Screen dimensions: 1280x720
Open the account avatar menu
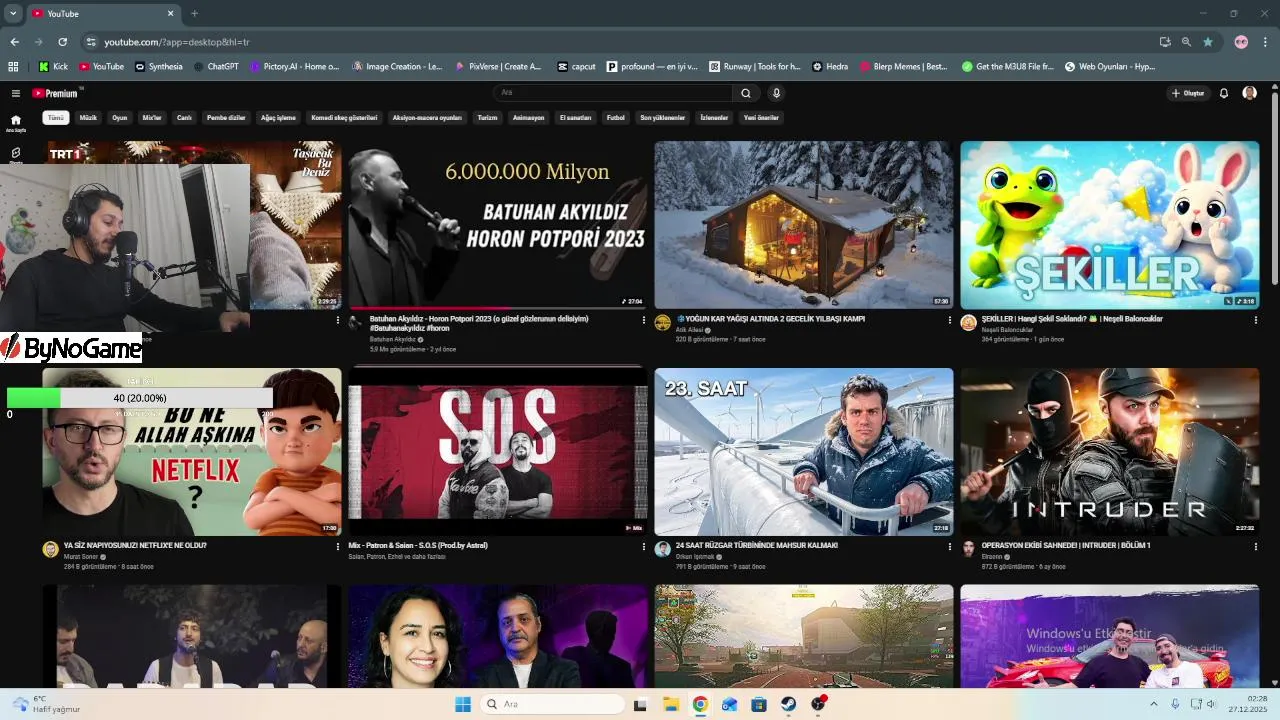(x=1249, y=93)
